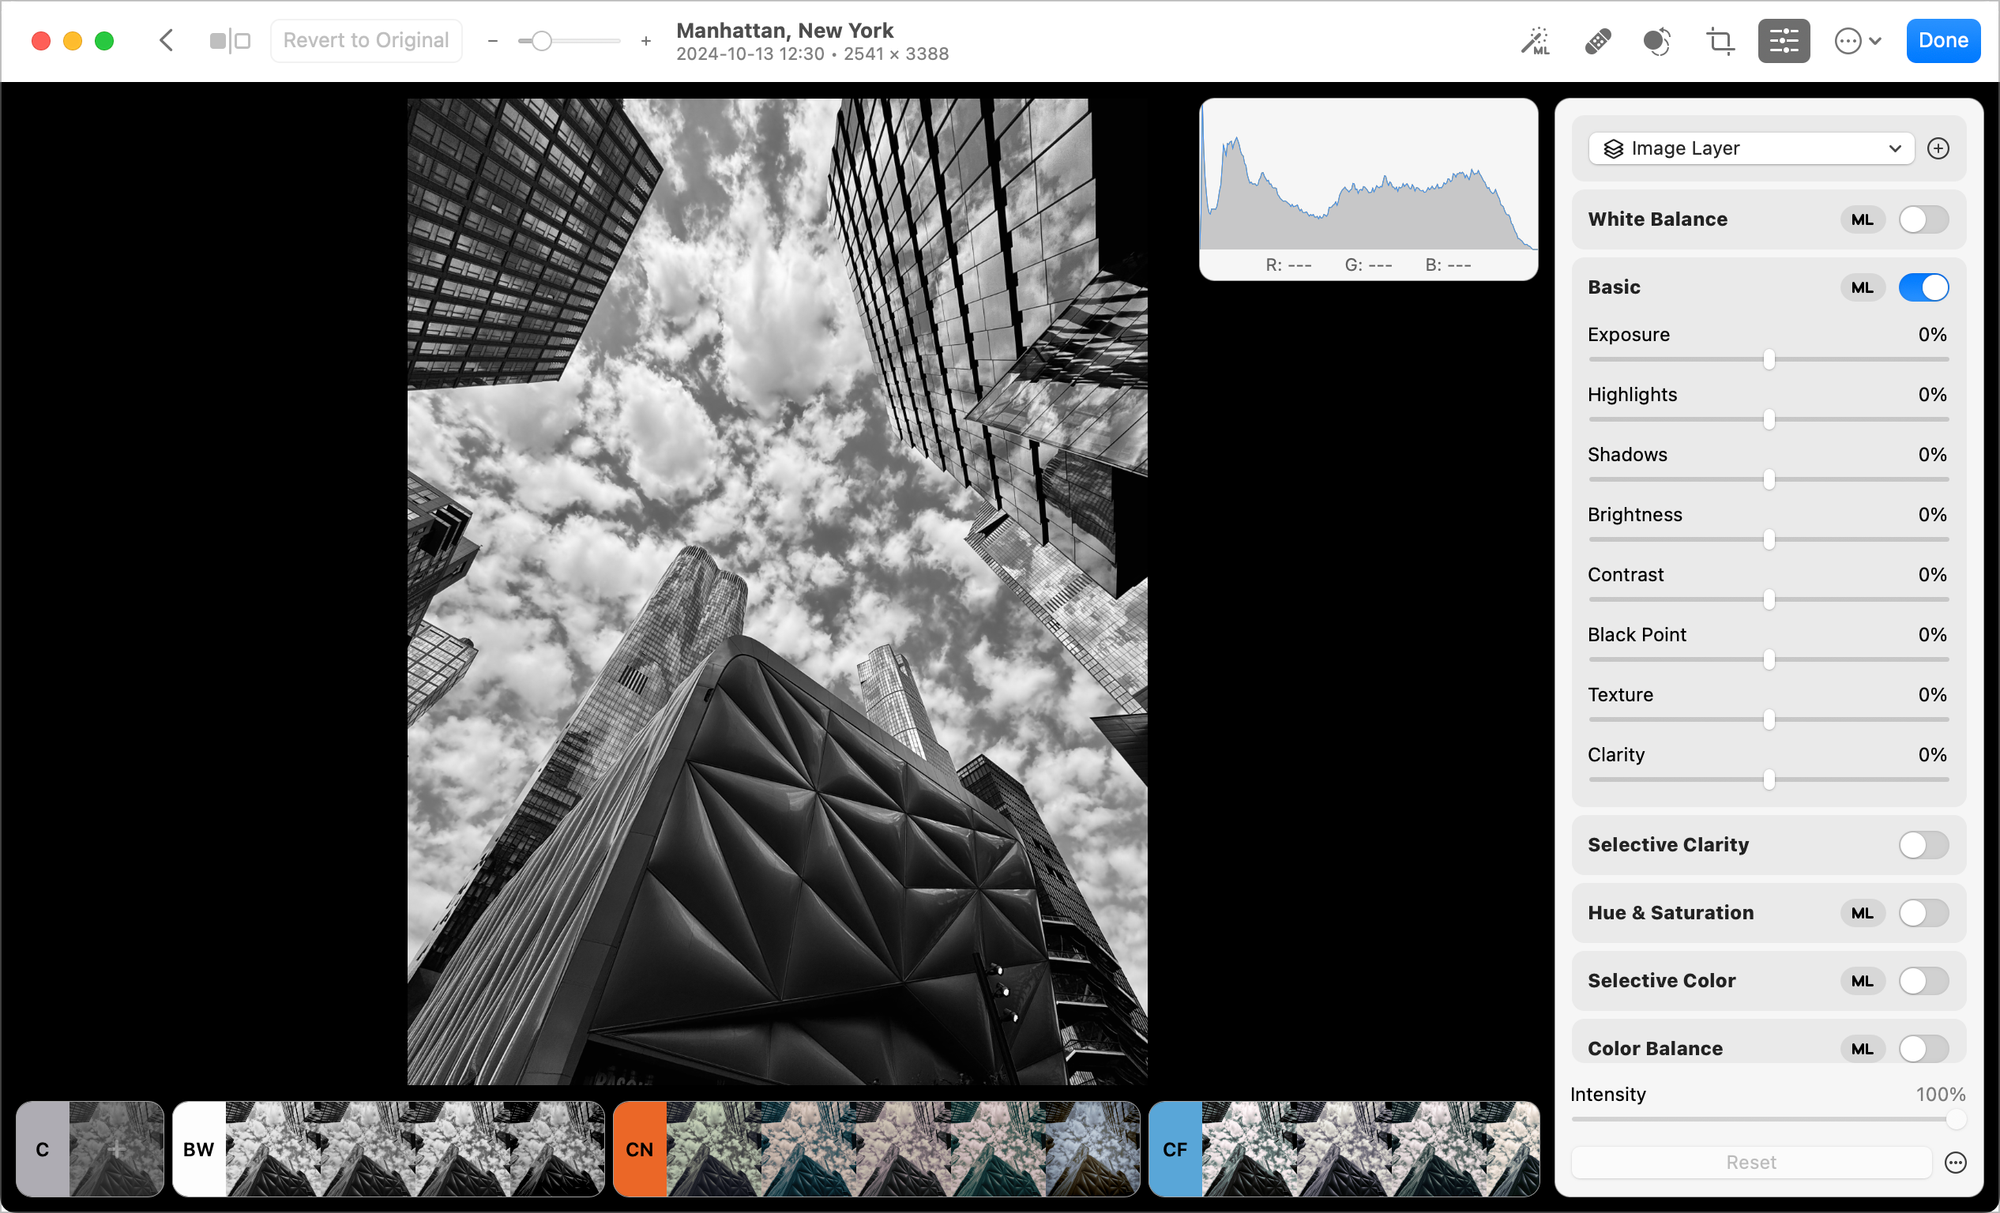Click Revert to Original button

[x=364, y=40]
